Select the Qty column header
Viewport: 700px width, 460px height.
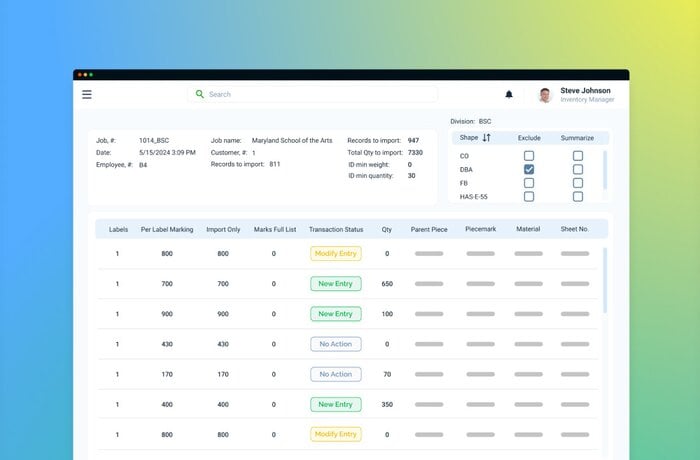(x=387, y=229)
